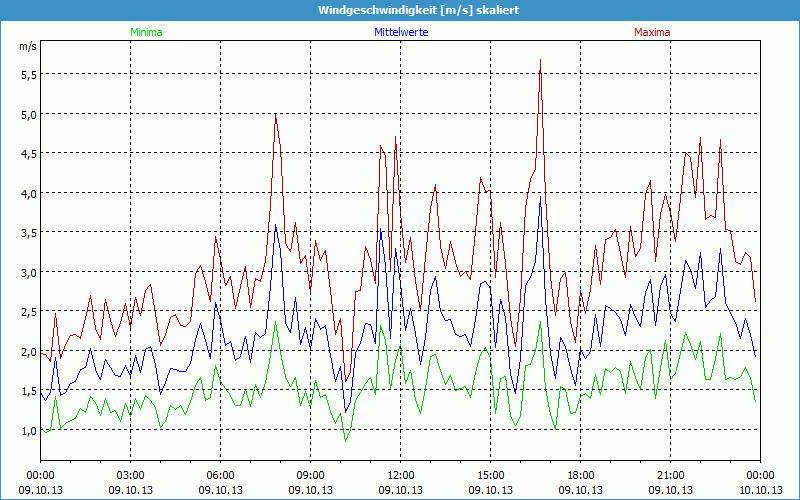Click the 09:00 time axis label
800x500 pixels.
(x=311, y=476)
